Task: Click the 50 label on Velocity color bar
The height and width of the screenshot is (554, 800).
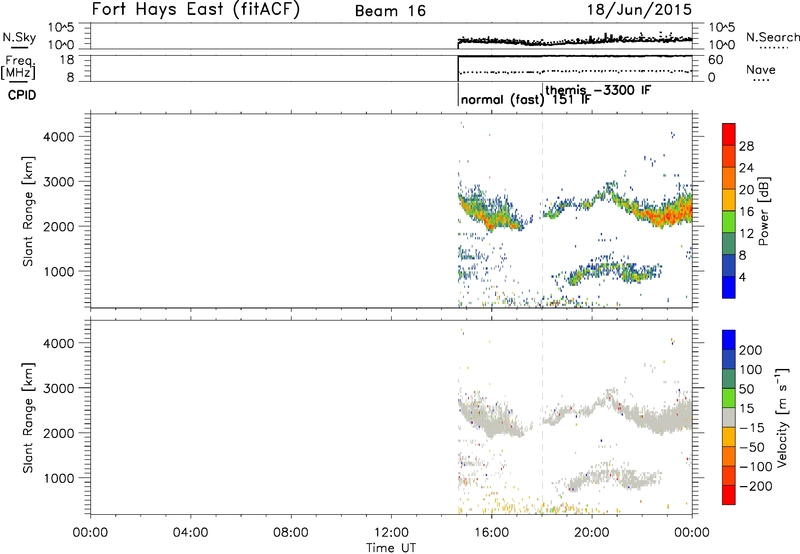Action: pyautogui.click(x=746, y=389)
